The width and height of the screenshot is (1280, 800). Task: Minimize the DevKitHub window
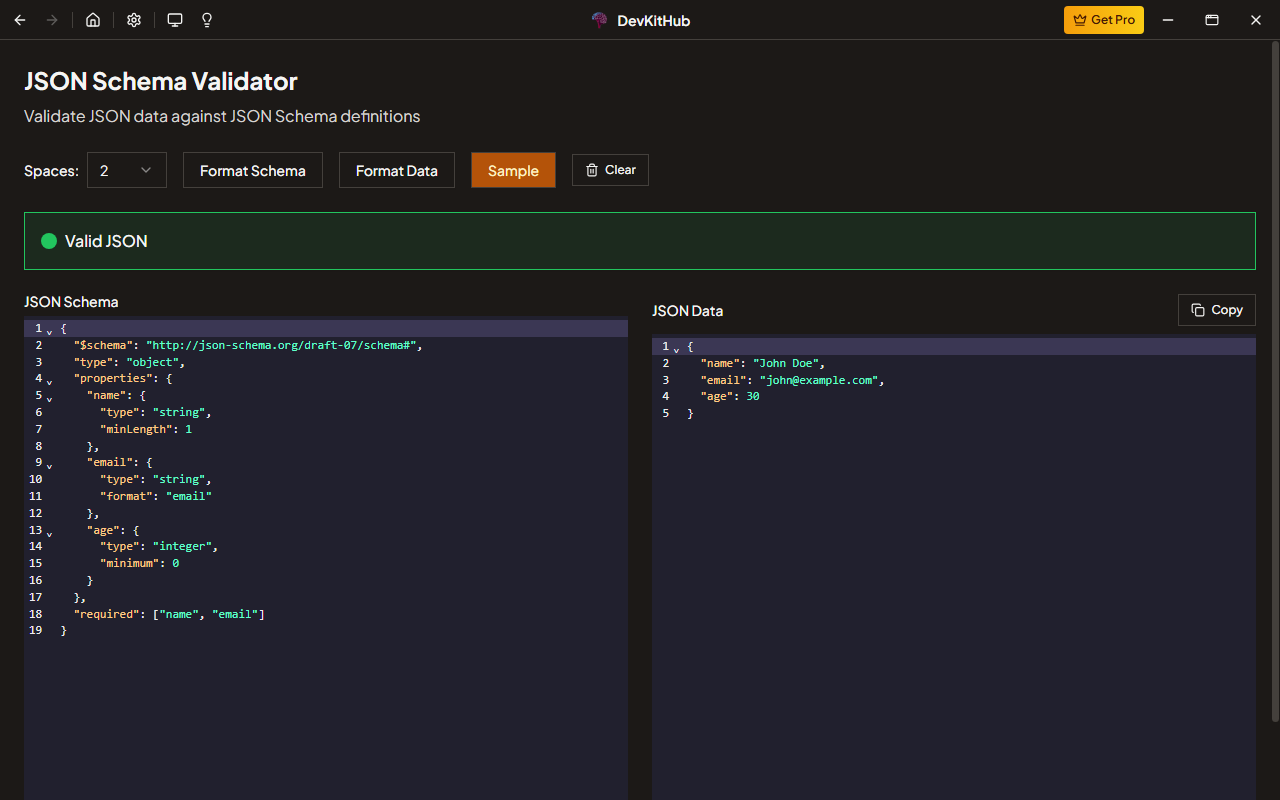(1167, 20)
